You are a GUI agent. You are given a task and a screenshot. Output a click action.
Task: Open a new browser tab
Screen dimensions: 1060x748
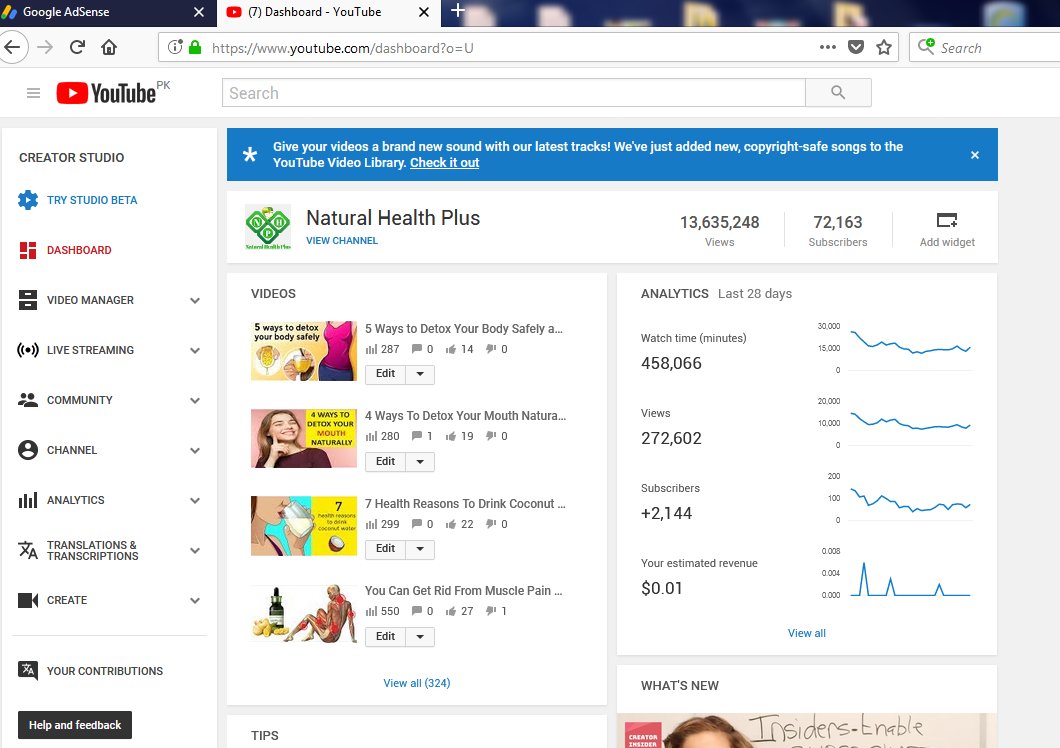click(458, 11)
